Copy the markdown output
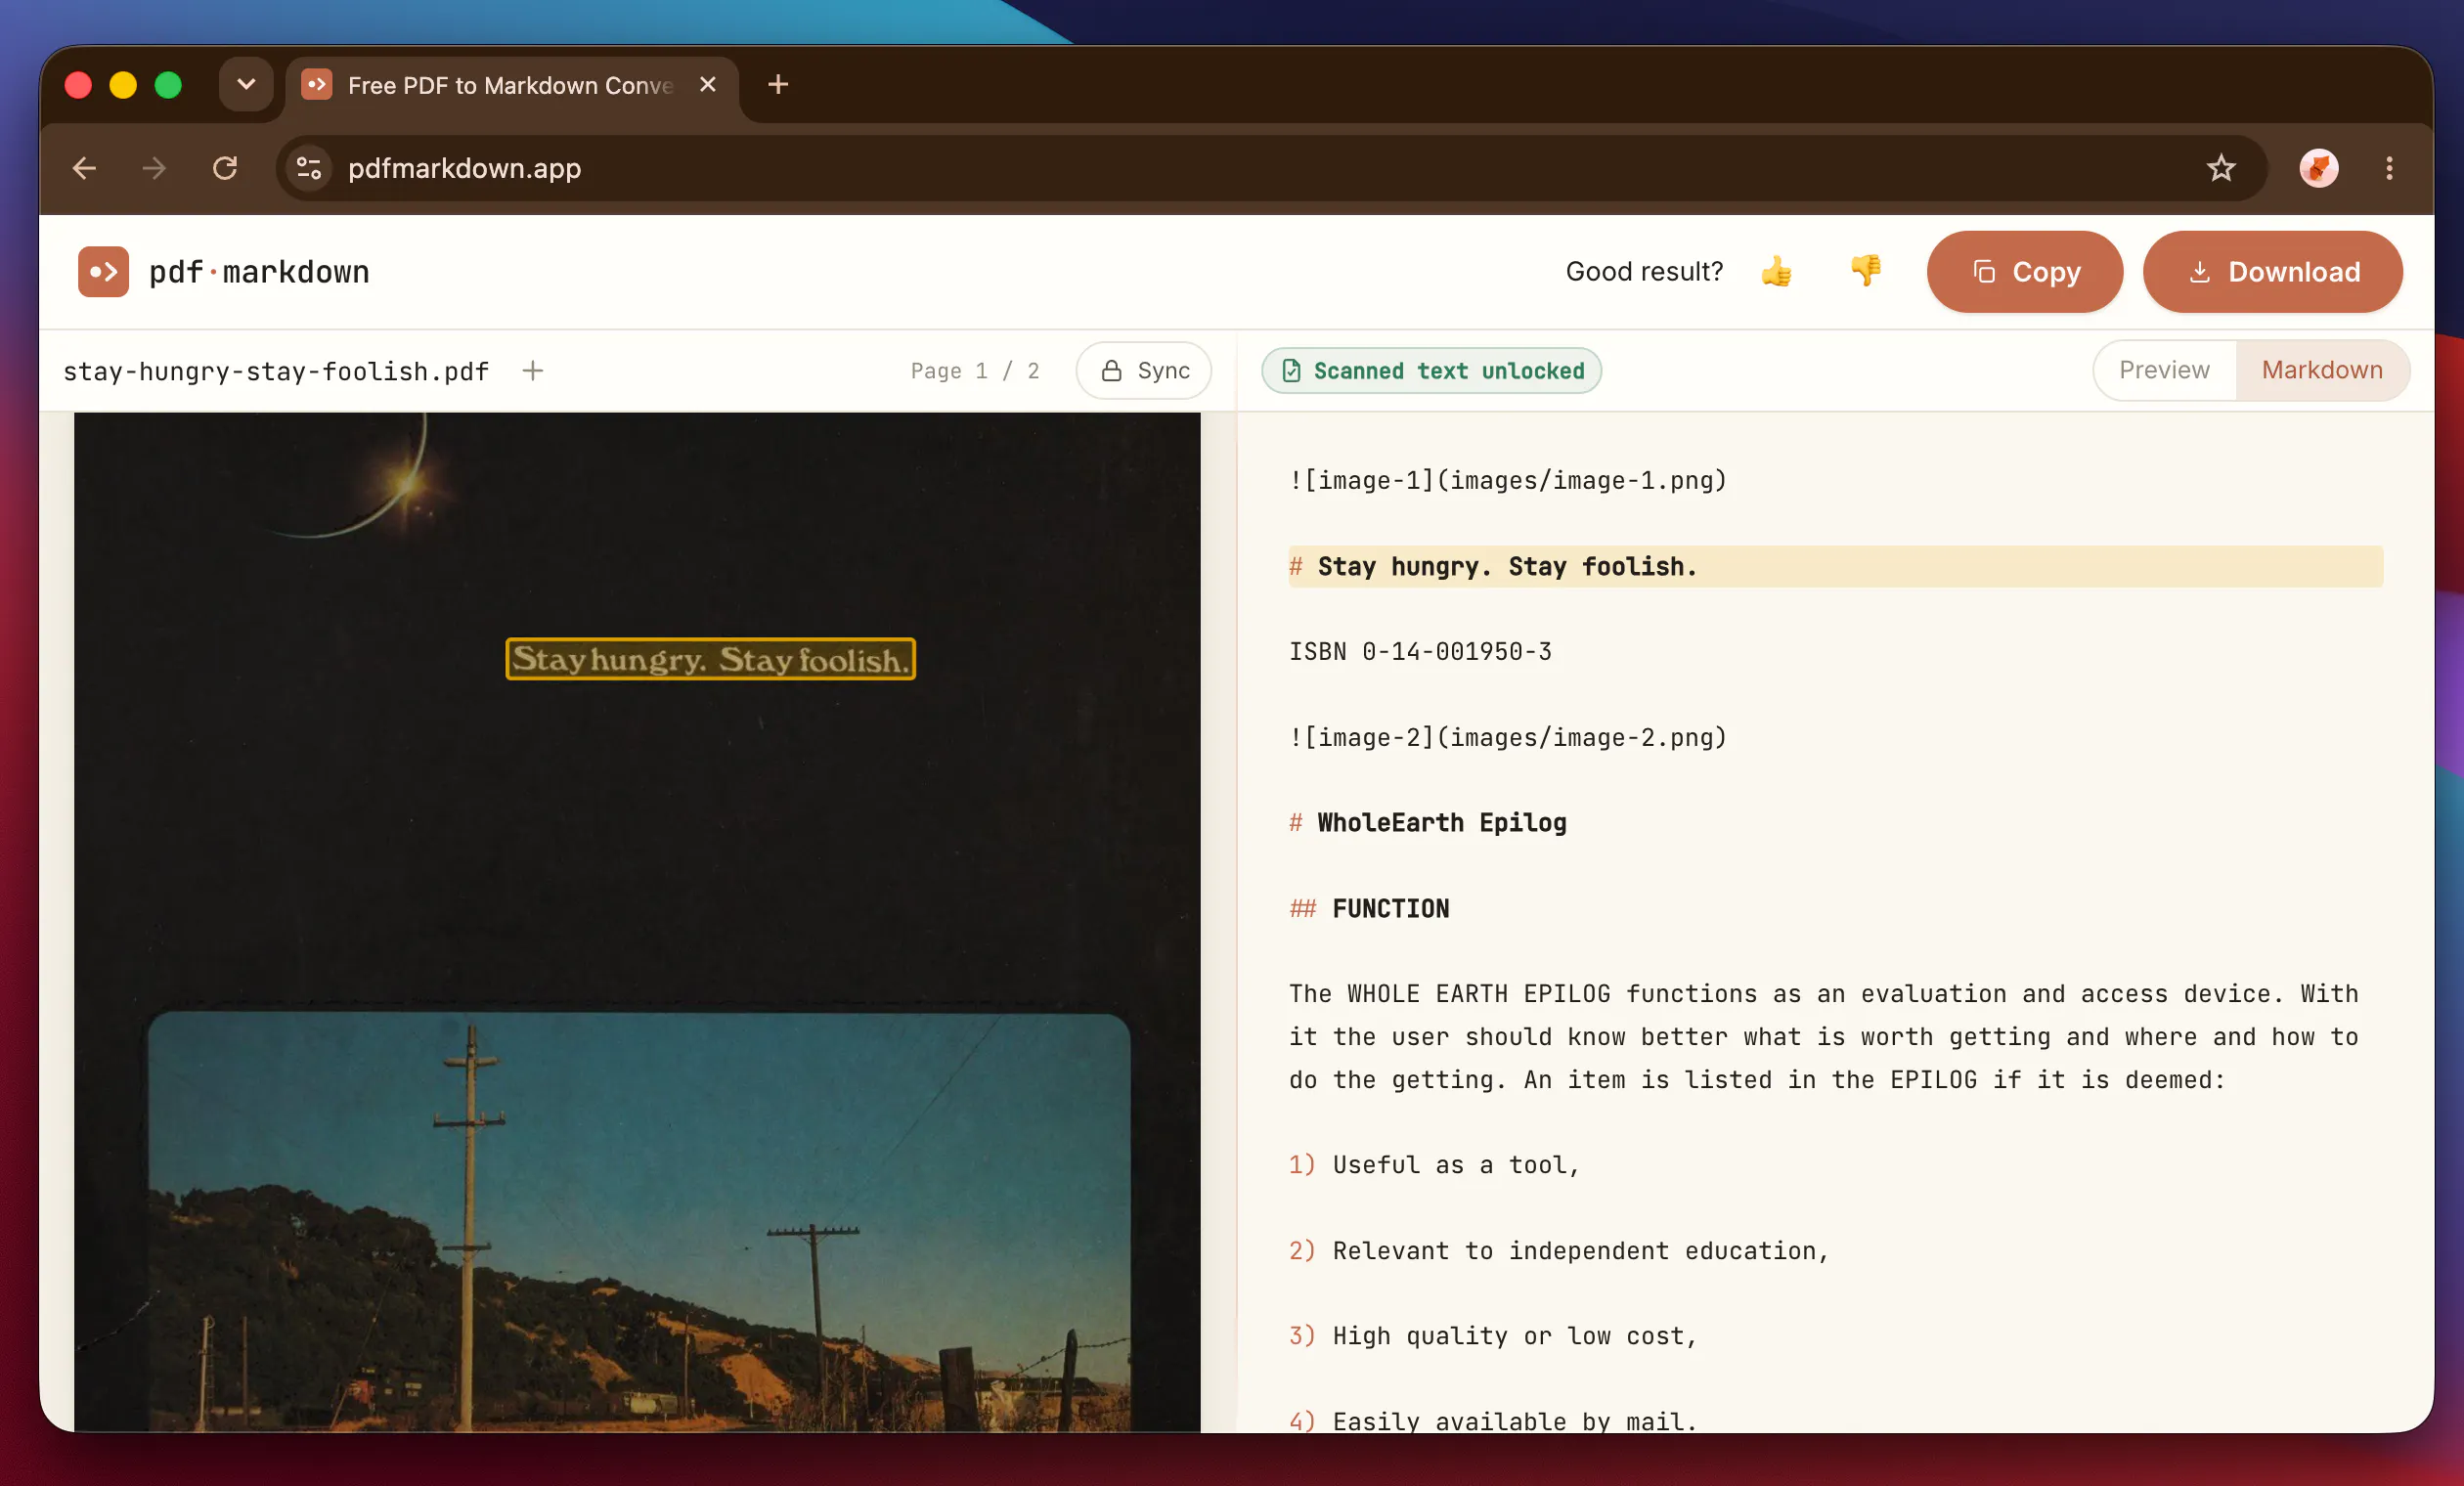Screen dimensions: 2464x1486 pyautogui.click(x=2025, y=272)
